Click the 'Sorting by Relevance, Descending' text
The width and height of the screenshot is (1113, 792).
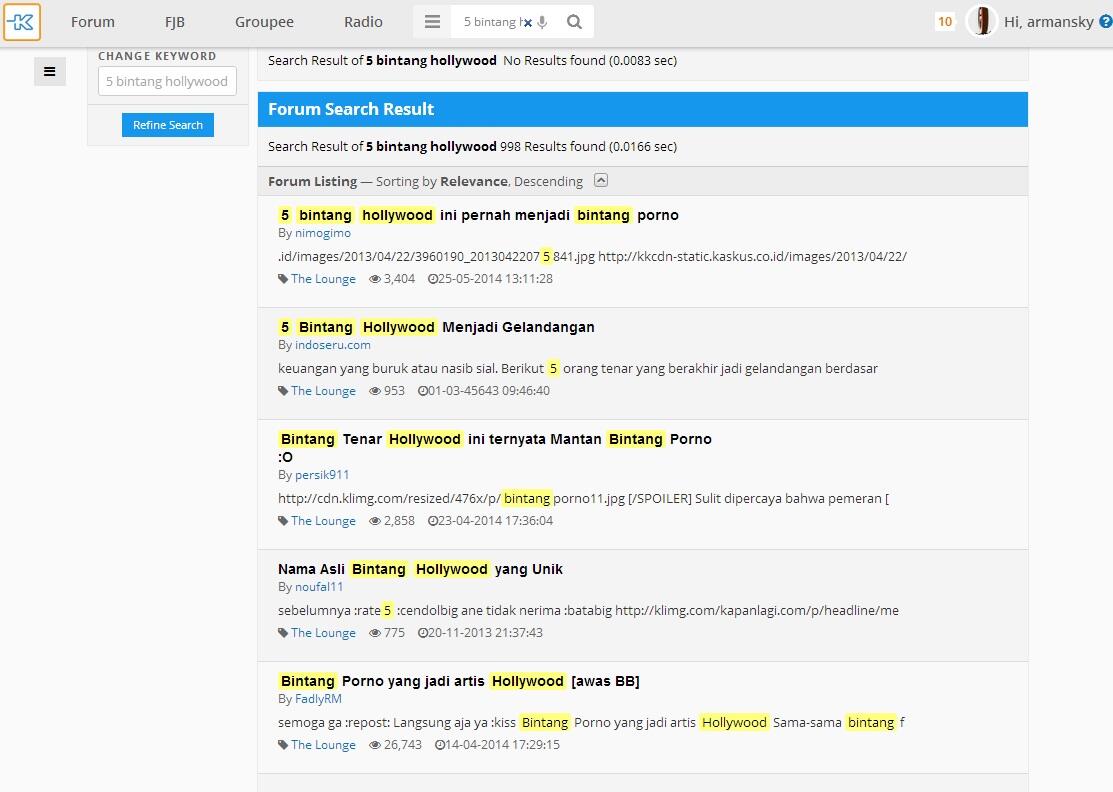pyautogui.click(x=479, y=182)
